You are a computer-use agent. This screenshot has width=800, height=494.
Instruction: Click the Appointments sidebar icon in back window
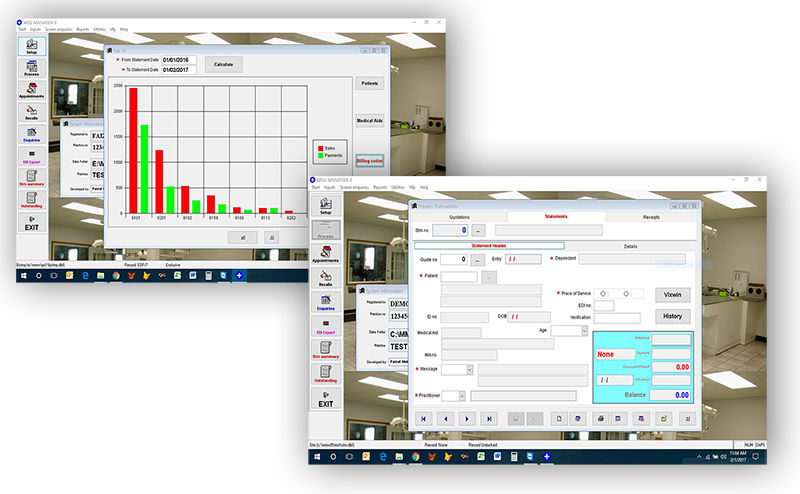tap(32, 87)
